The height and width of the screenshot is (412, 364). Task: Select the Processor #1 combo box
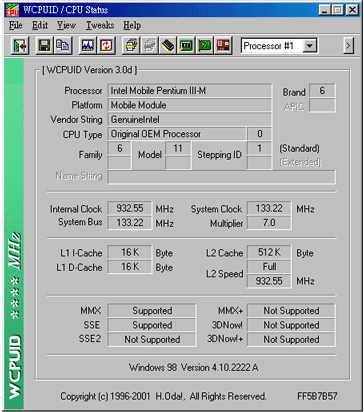(279, 46)
